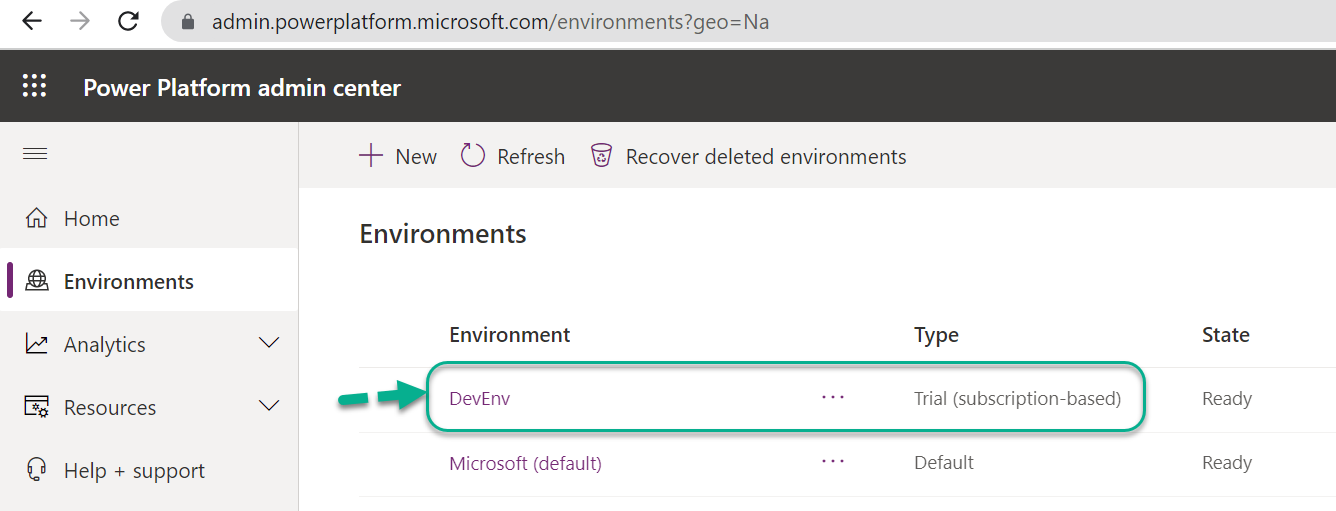Click the Resources icon in sidebar
Viewport: 1336px width, 511px height.
coord(37,407)
